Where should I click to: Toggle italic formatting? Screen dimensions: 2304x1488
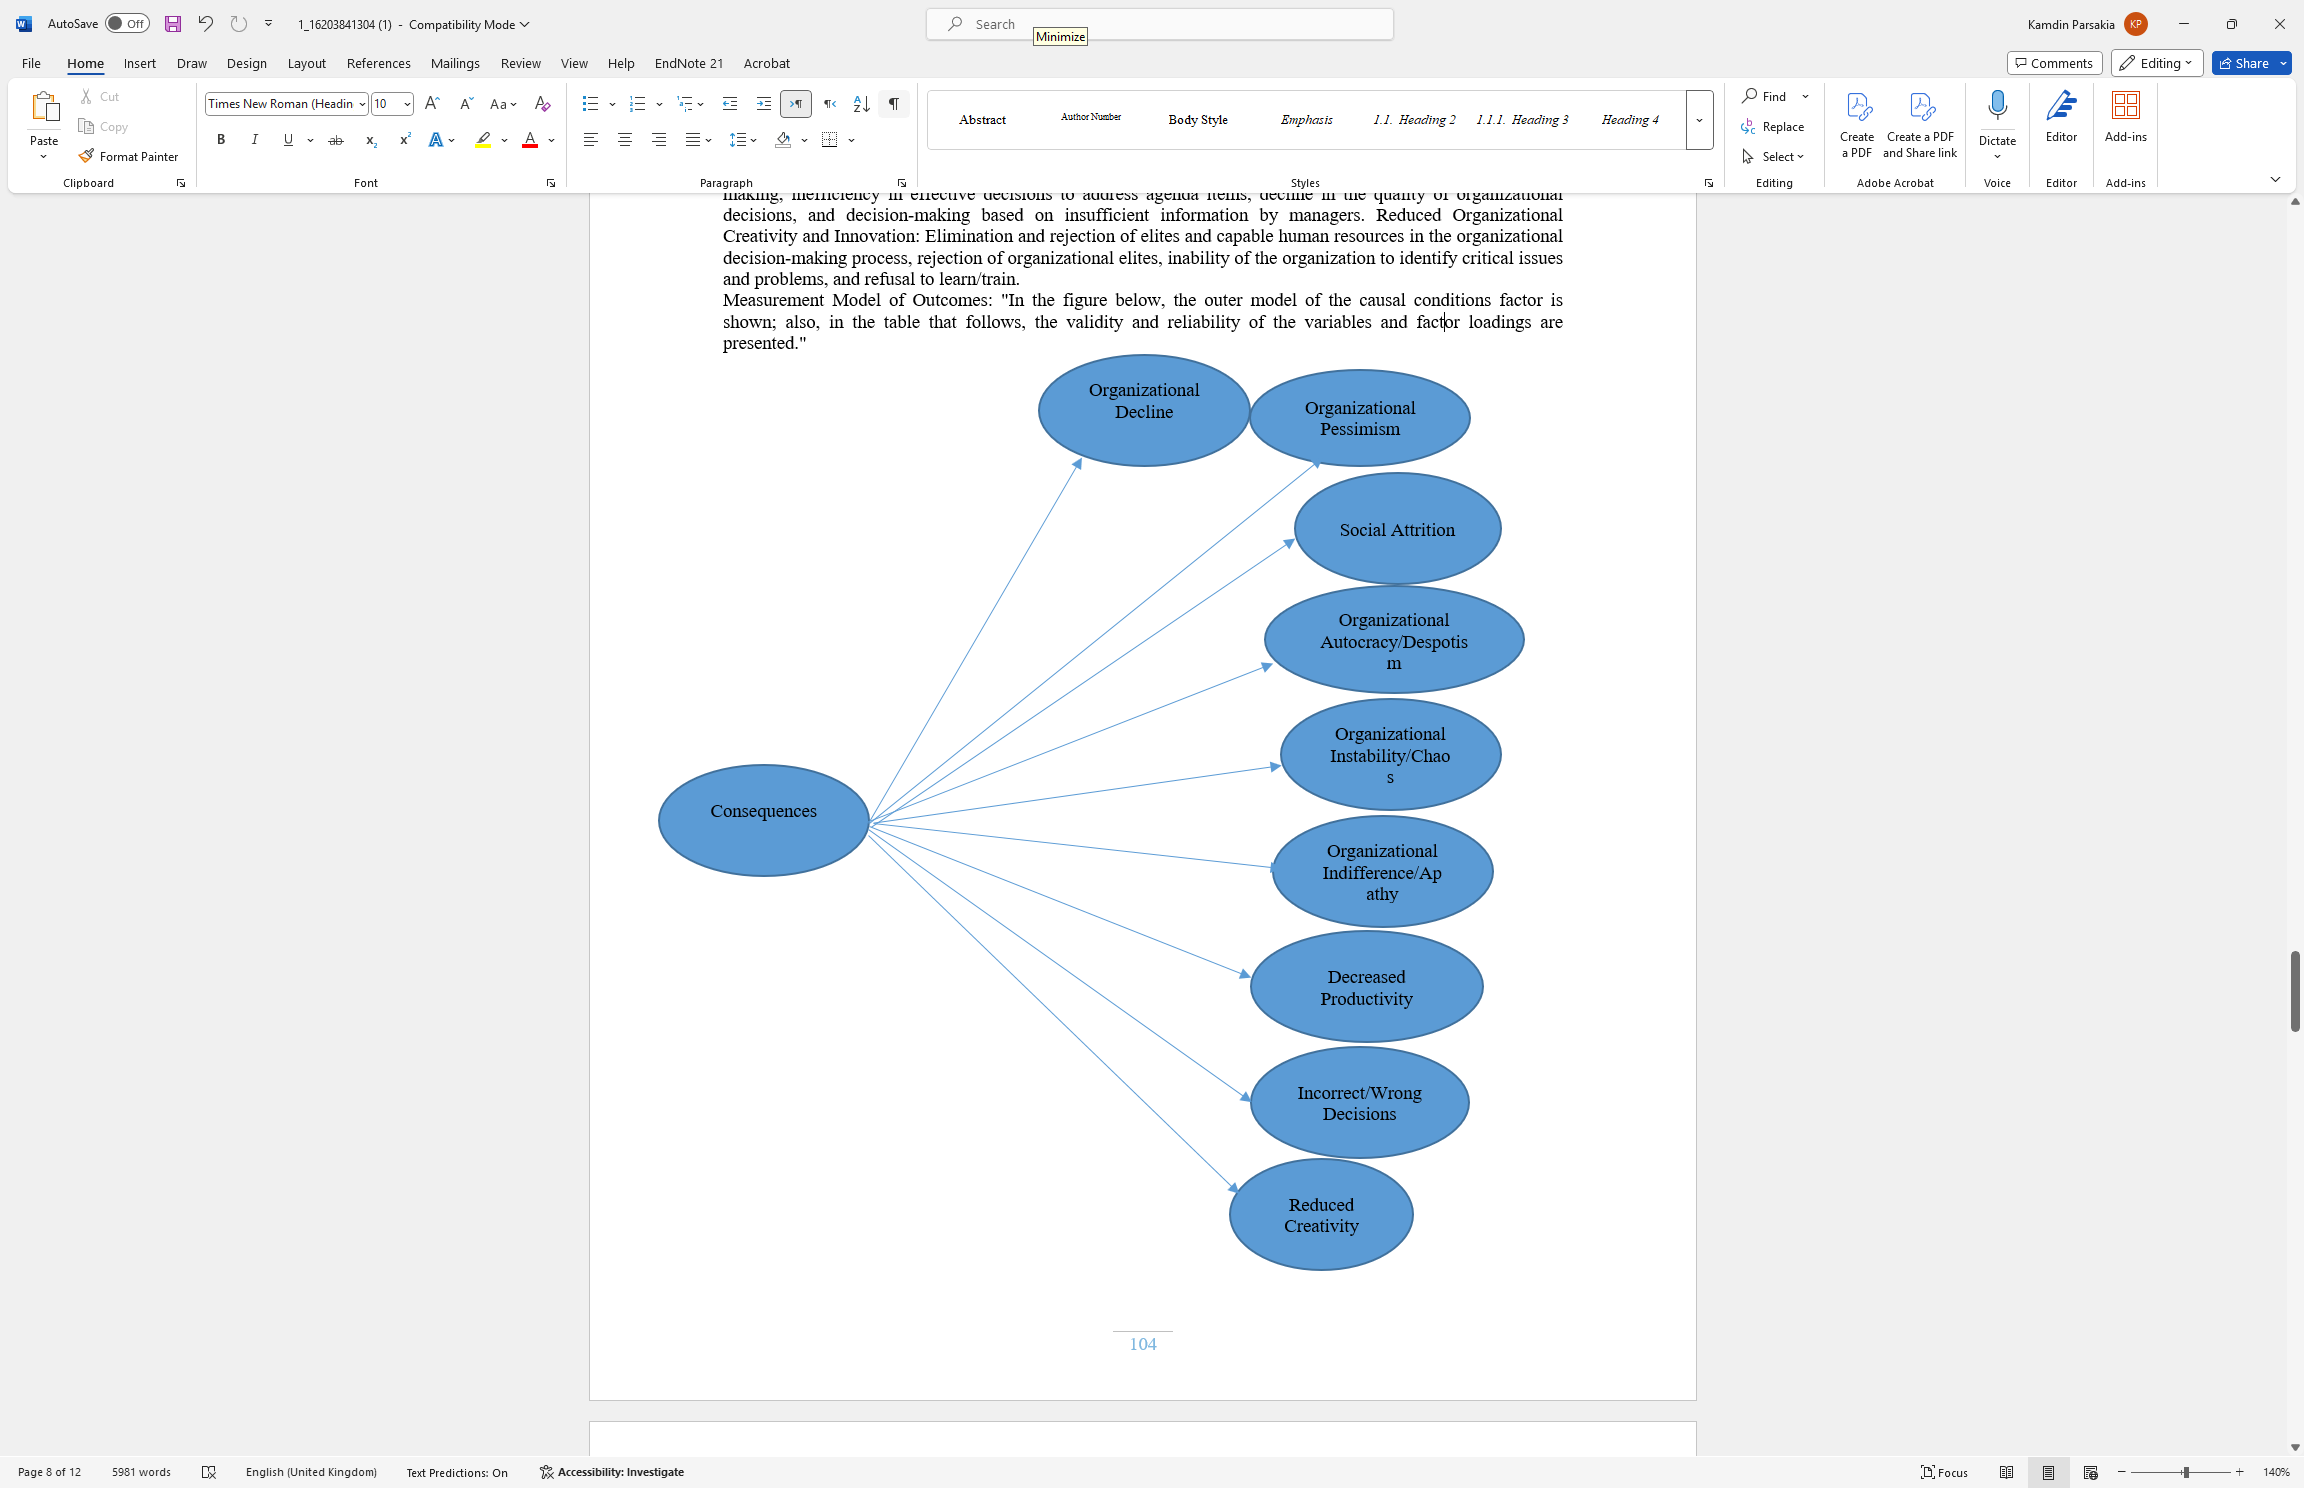[x=254, y=140]
